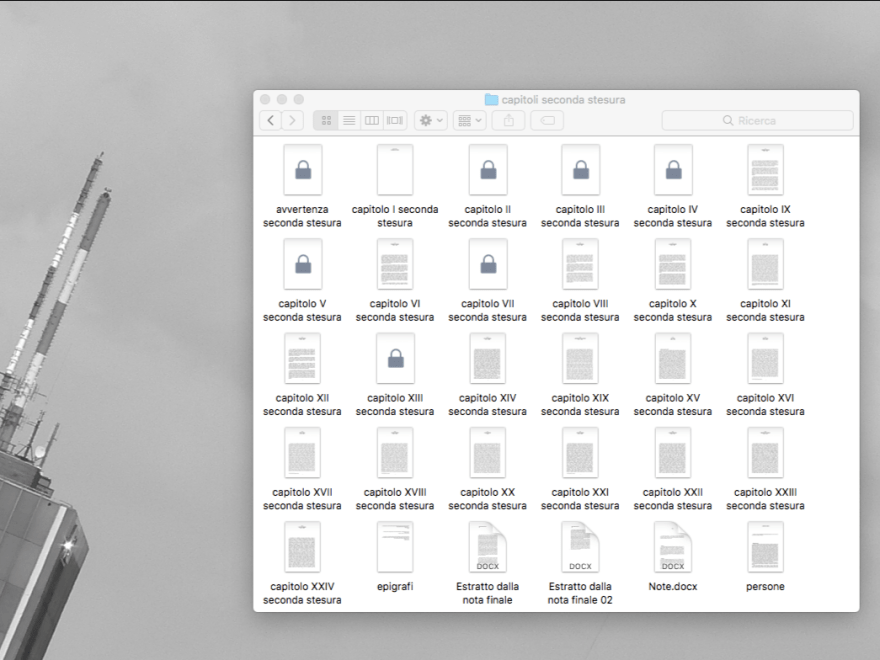880x660 pixels.
Task: Select capitolo XIII seconda stesura locked file
Action: [x=395, y=359]
